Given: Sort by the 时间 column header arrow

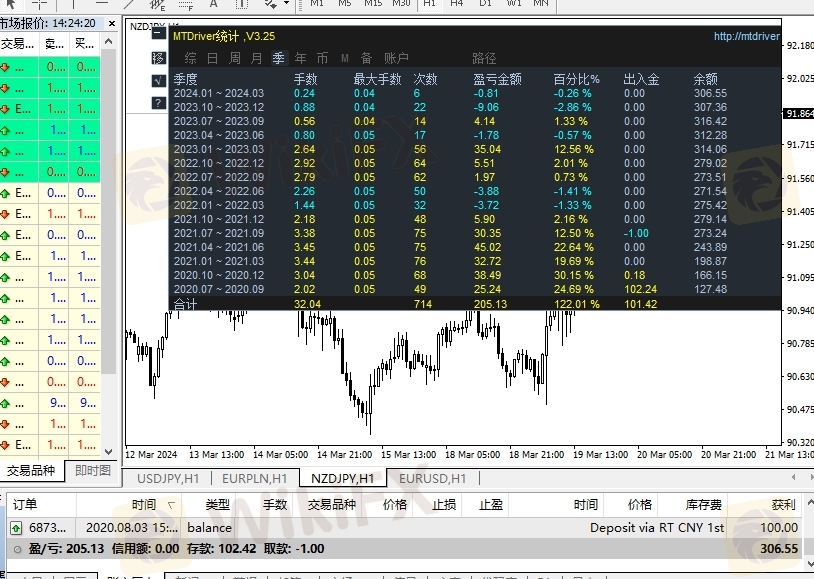Looking at the screenshot, I should [x=172, y=505].
